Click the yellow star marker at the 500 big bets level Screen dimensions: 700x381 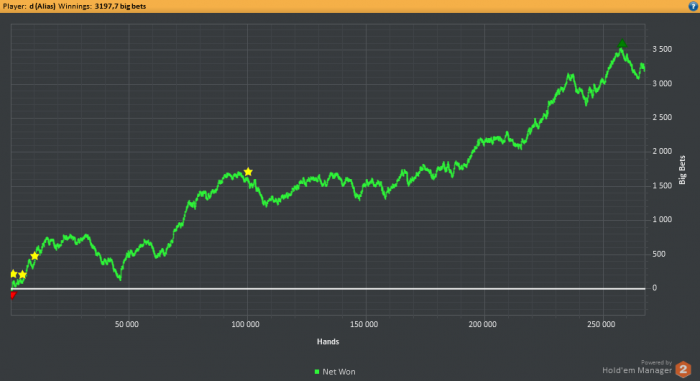coord(35,256)
